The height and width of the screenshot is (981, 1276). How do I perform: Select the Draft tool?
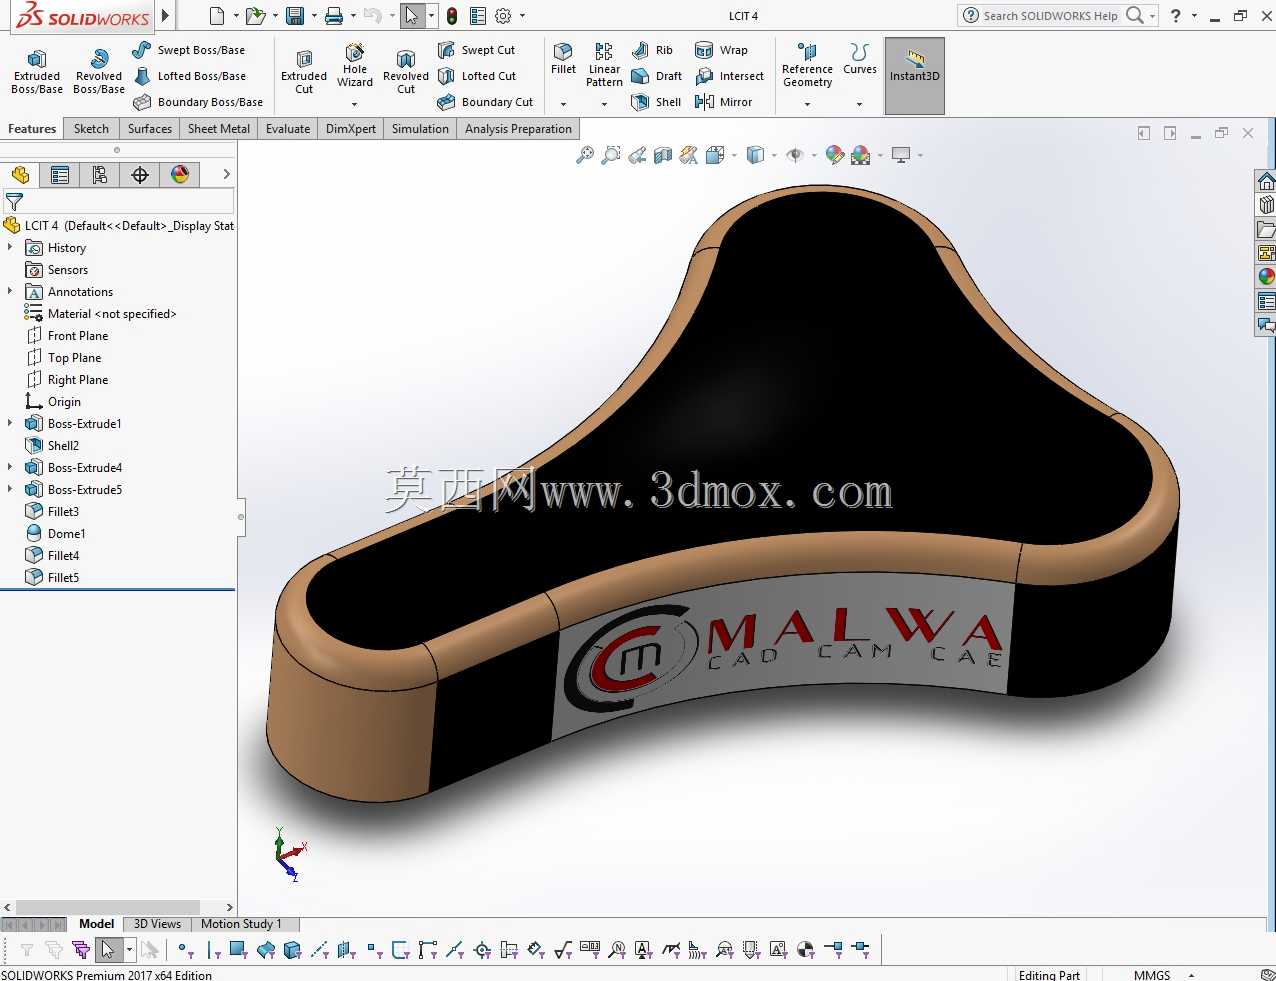(x=657, y=76)
